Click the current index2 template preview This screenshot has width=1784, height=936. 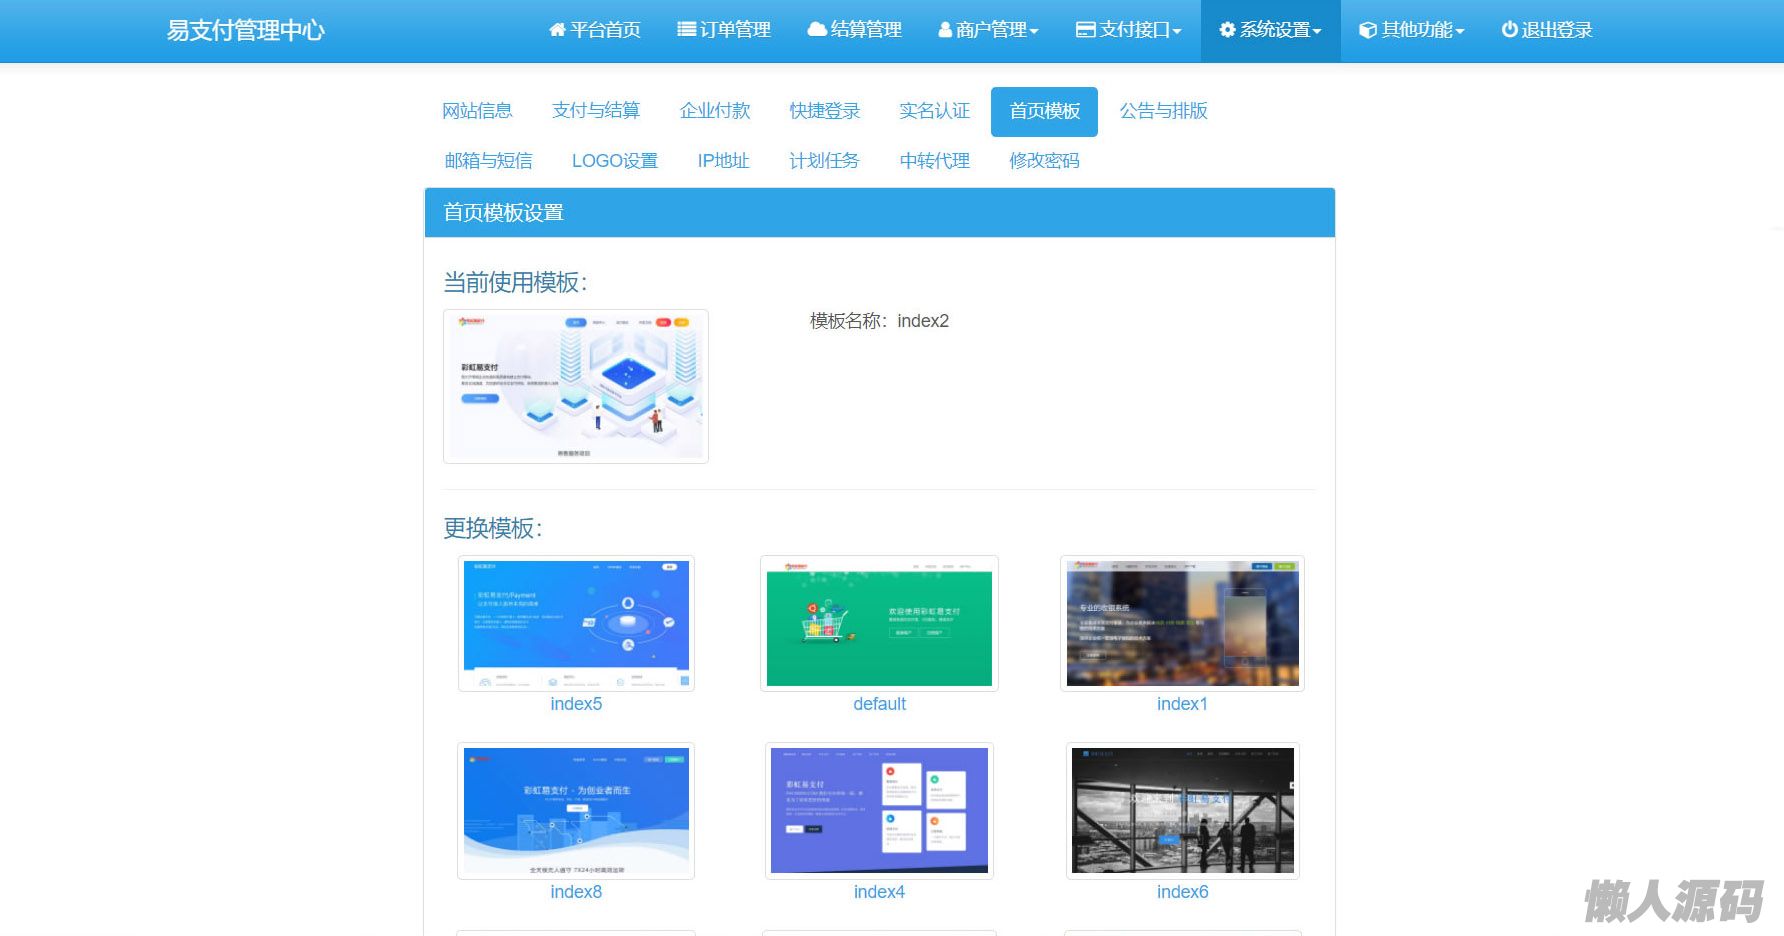576,386
